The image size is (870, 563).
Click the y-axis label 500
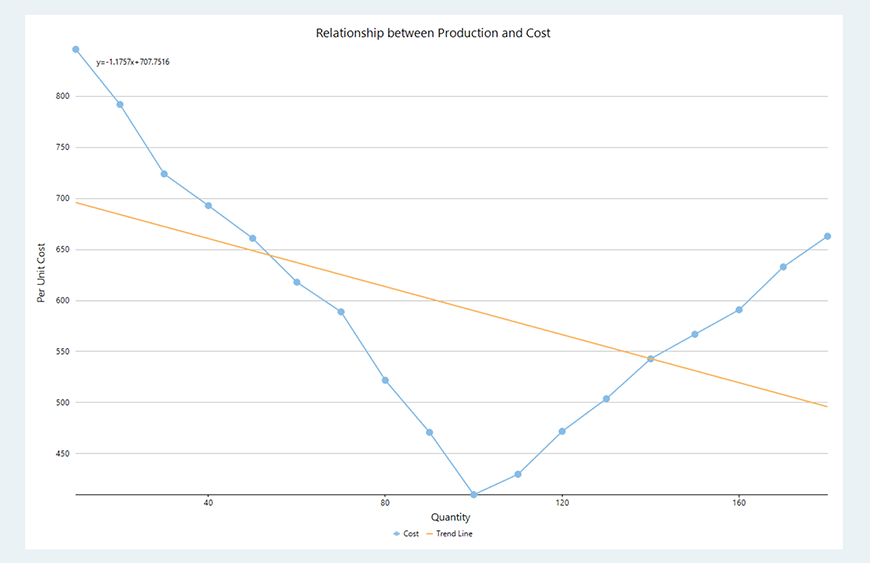tap(63, 403)
